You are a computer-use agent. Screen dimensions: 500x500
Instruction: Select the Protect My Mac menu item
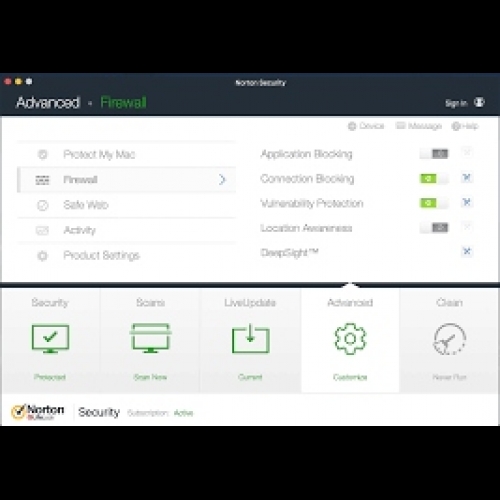127,154
